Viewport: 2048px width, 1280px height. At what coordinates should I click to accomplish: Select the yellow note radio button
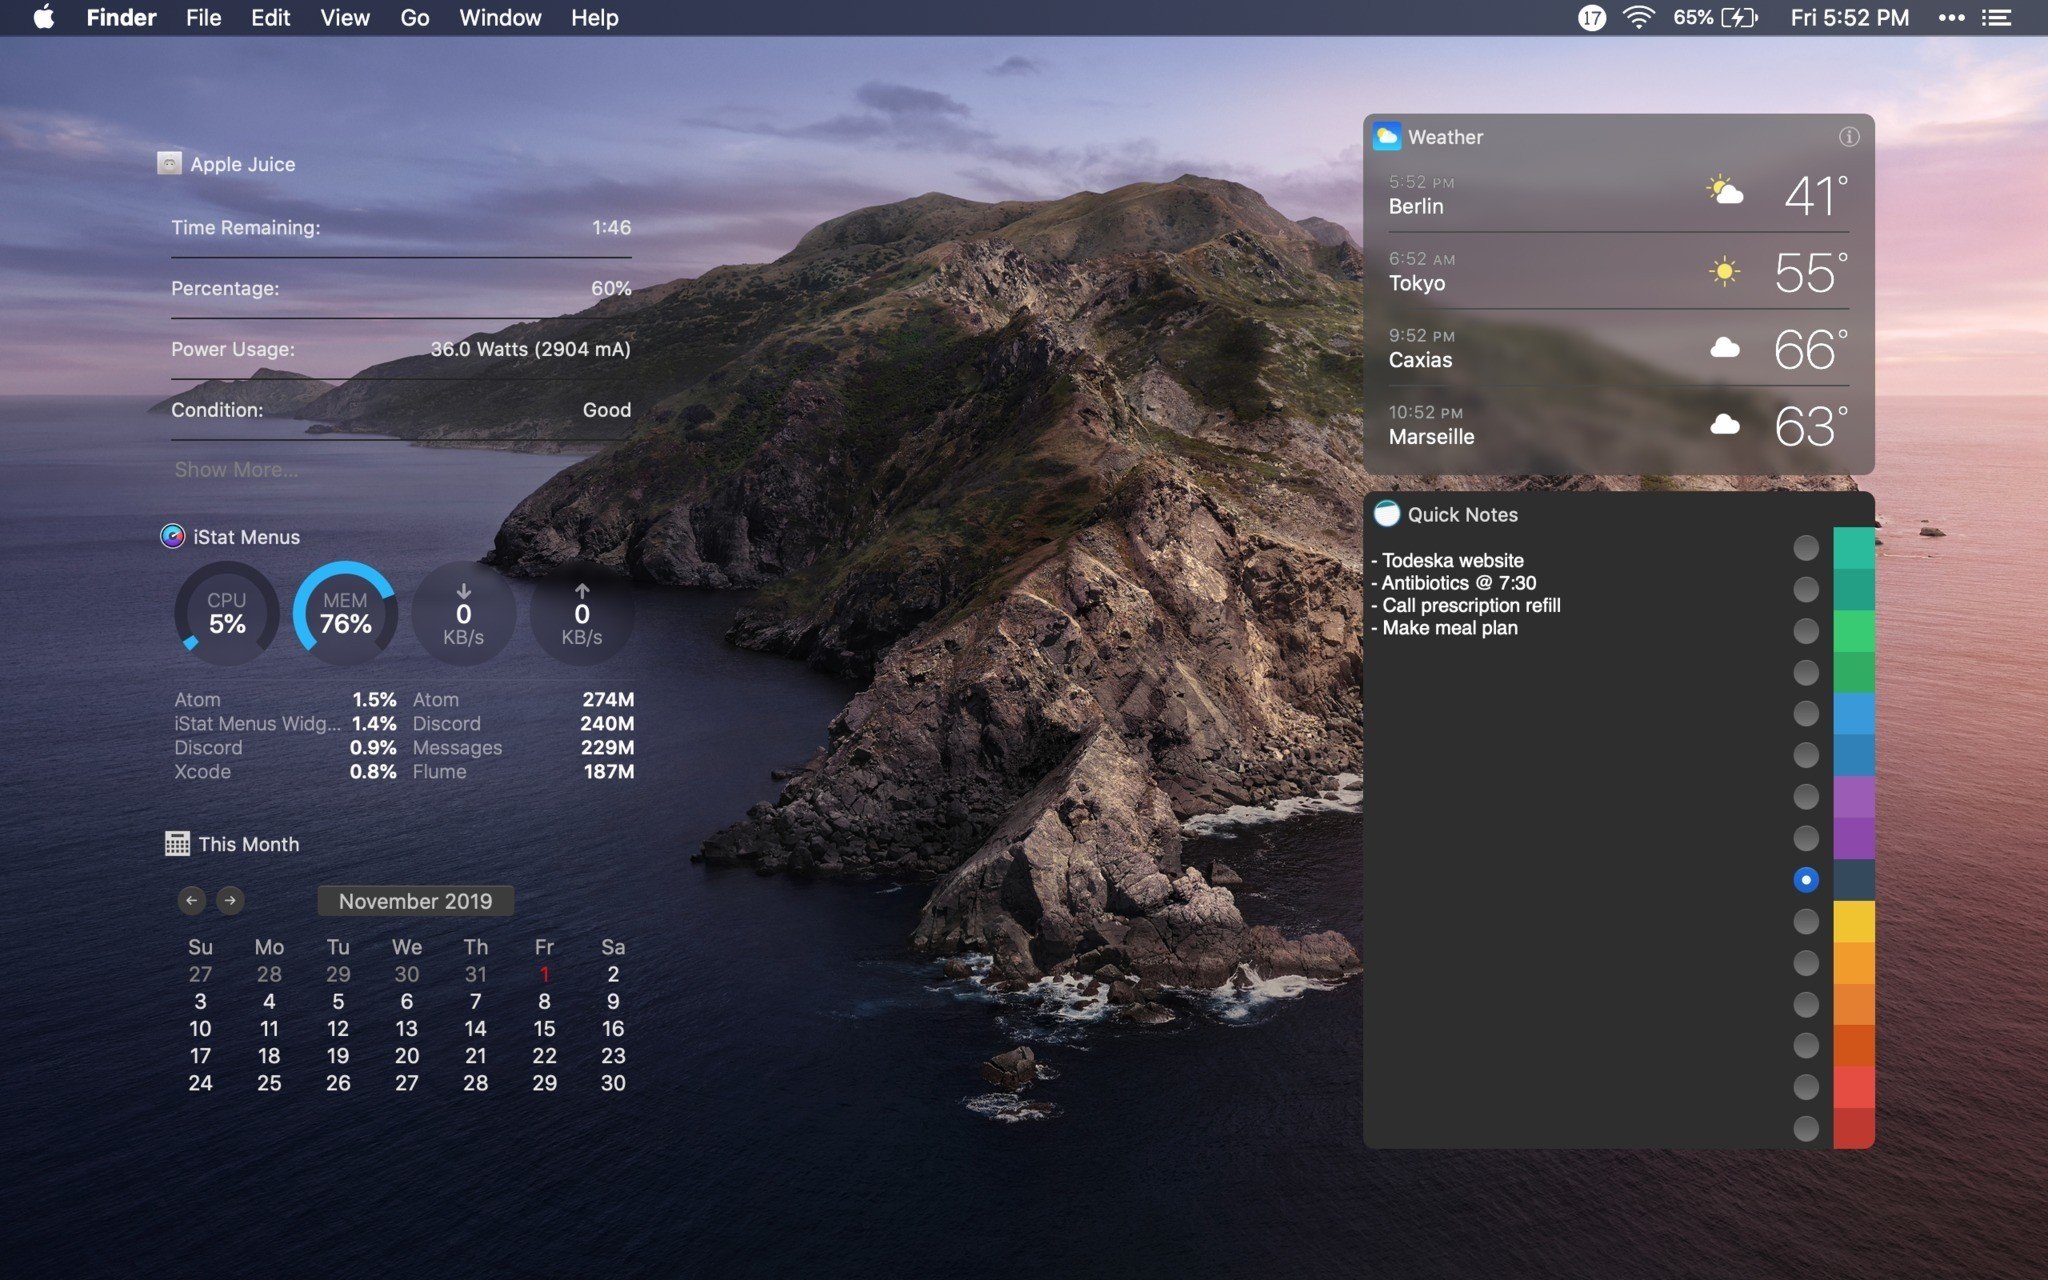(x=1805, y=921)
